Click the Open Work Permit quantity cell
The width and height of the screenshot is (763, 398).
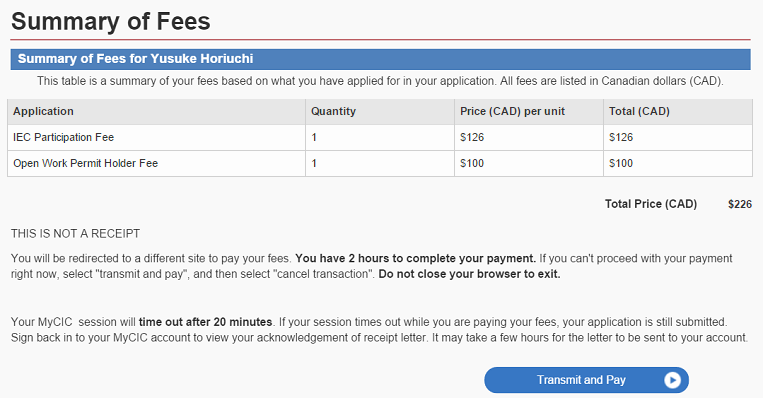(x=380, y=163)
